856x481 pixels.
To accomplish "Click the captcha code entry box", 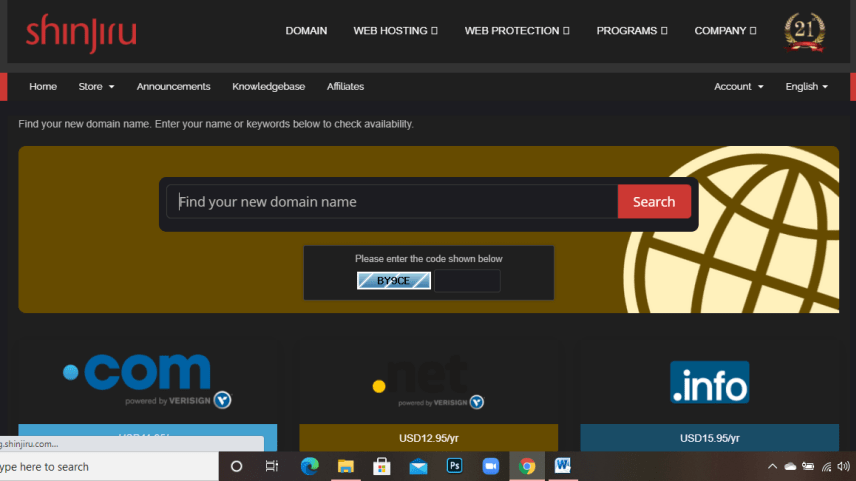I will (x=467, y=281).
